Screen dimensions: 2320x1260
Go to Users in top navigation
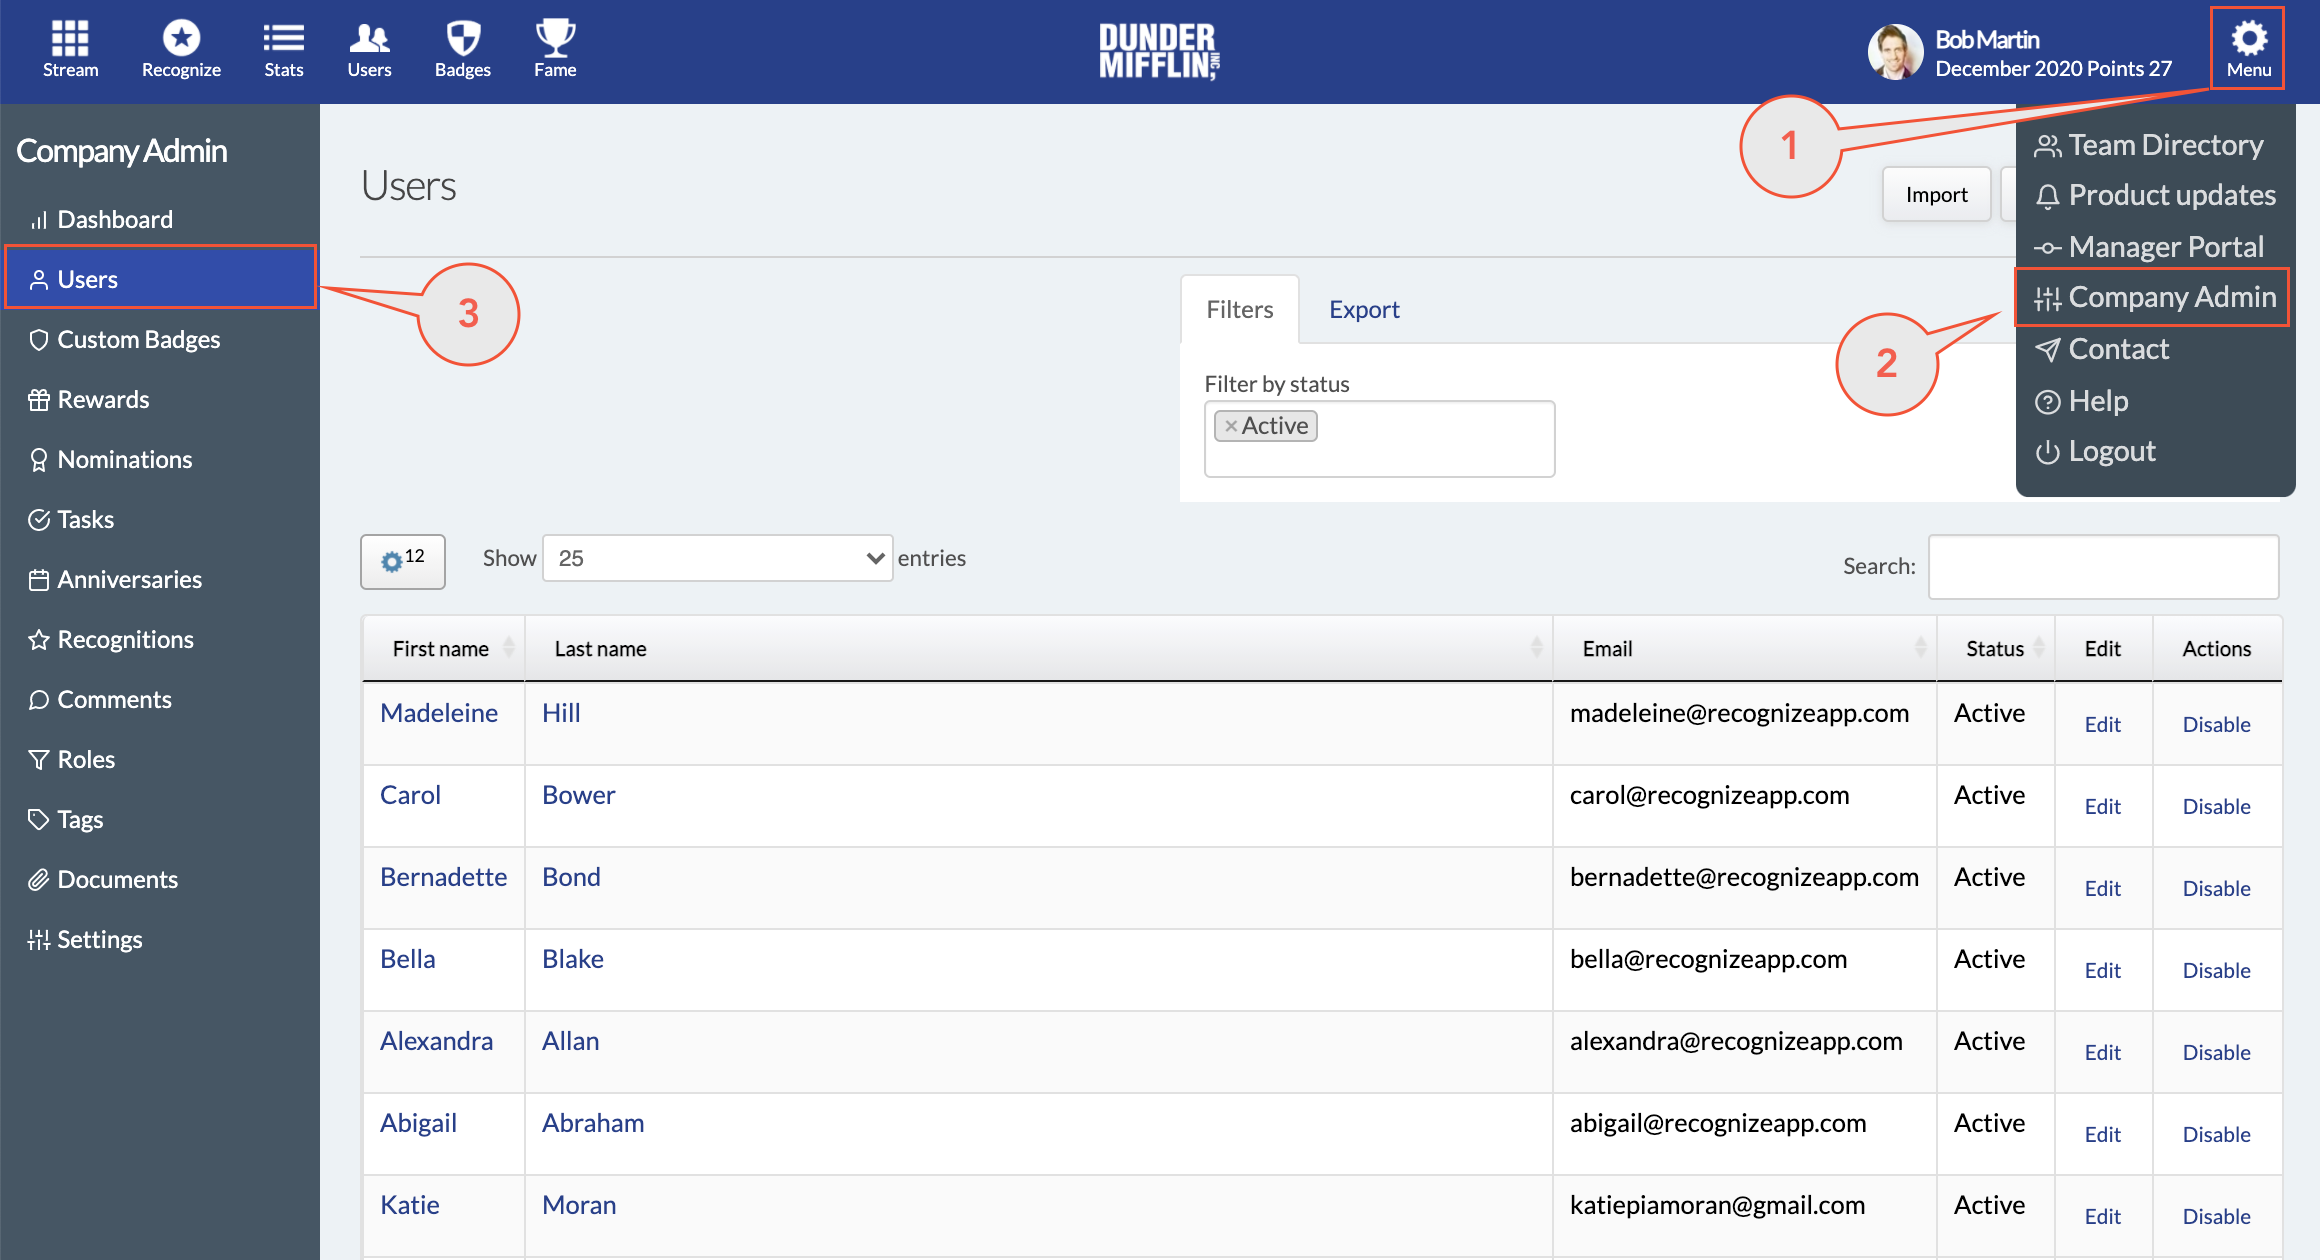click(369, 49)
